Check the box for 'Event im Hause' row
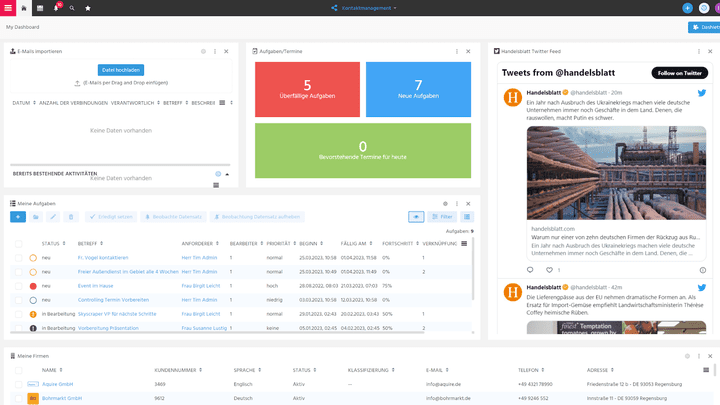The width and height of the screenshot is (720, 405). 18,285
